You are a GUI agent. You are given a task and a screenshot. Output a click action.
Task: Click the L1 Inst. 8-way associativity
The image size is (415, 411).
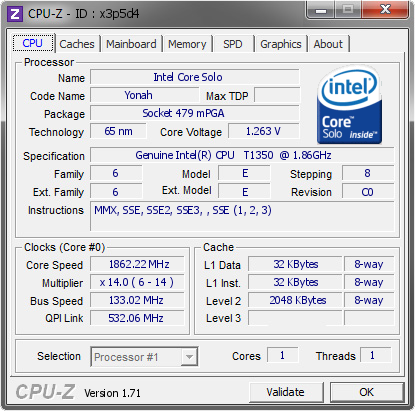[369, 282]
